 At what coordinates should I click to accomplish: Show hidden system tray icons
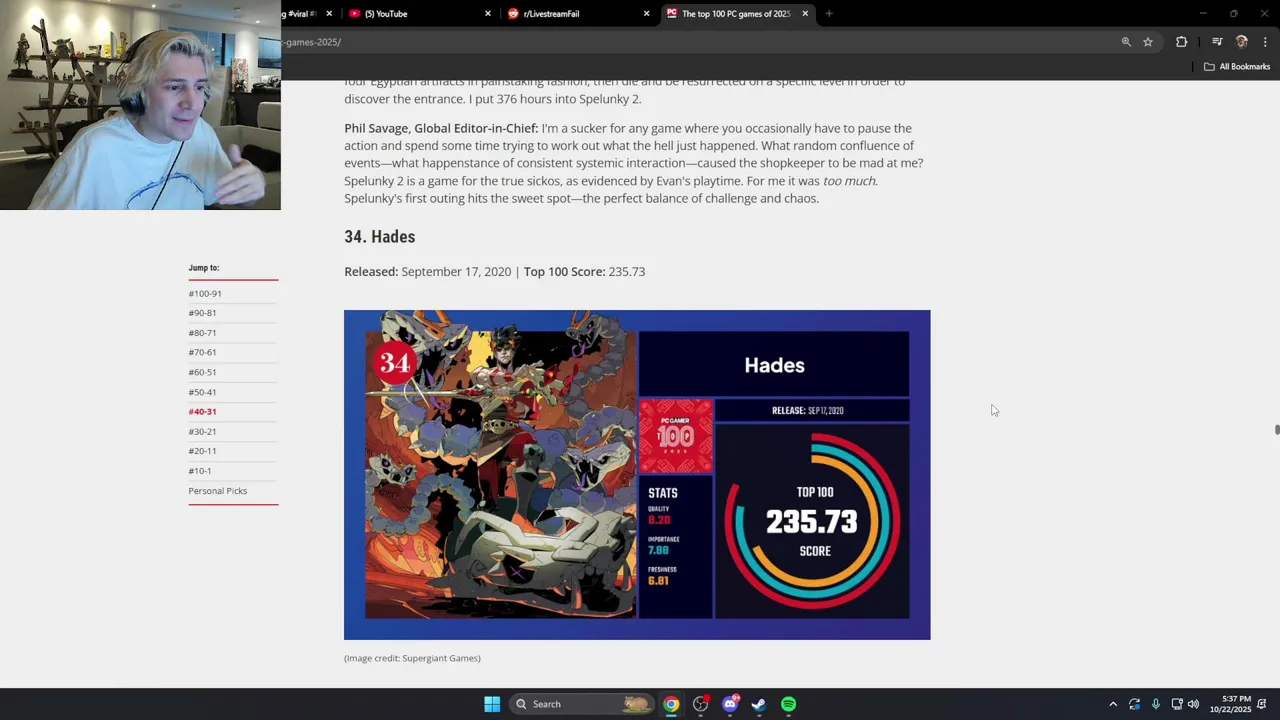[x=1112, y=704]
